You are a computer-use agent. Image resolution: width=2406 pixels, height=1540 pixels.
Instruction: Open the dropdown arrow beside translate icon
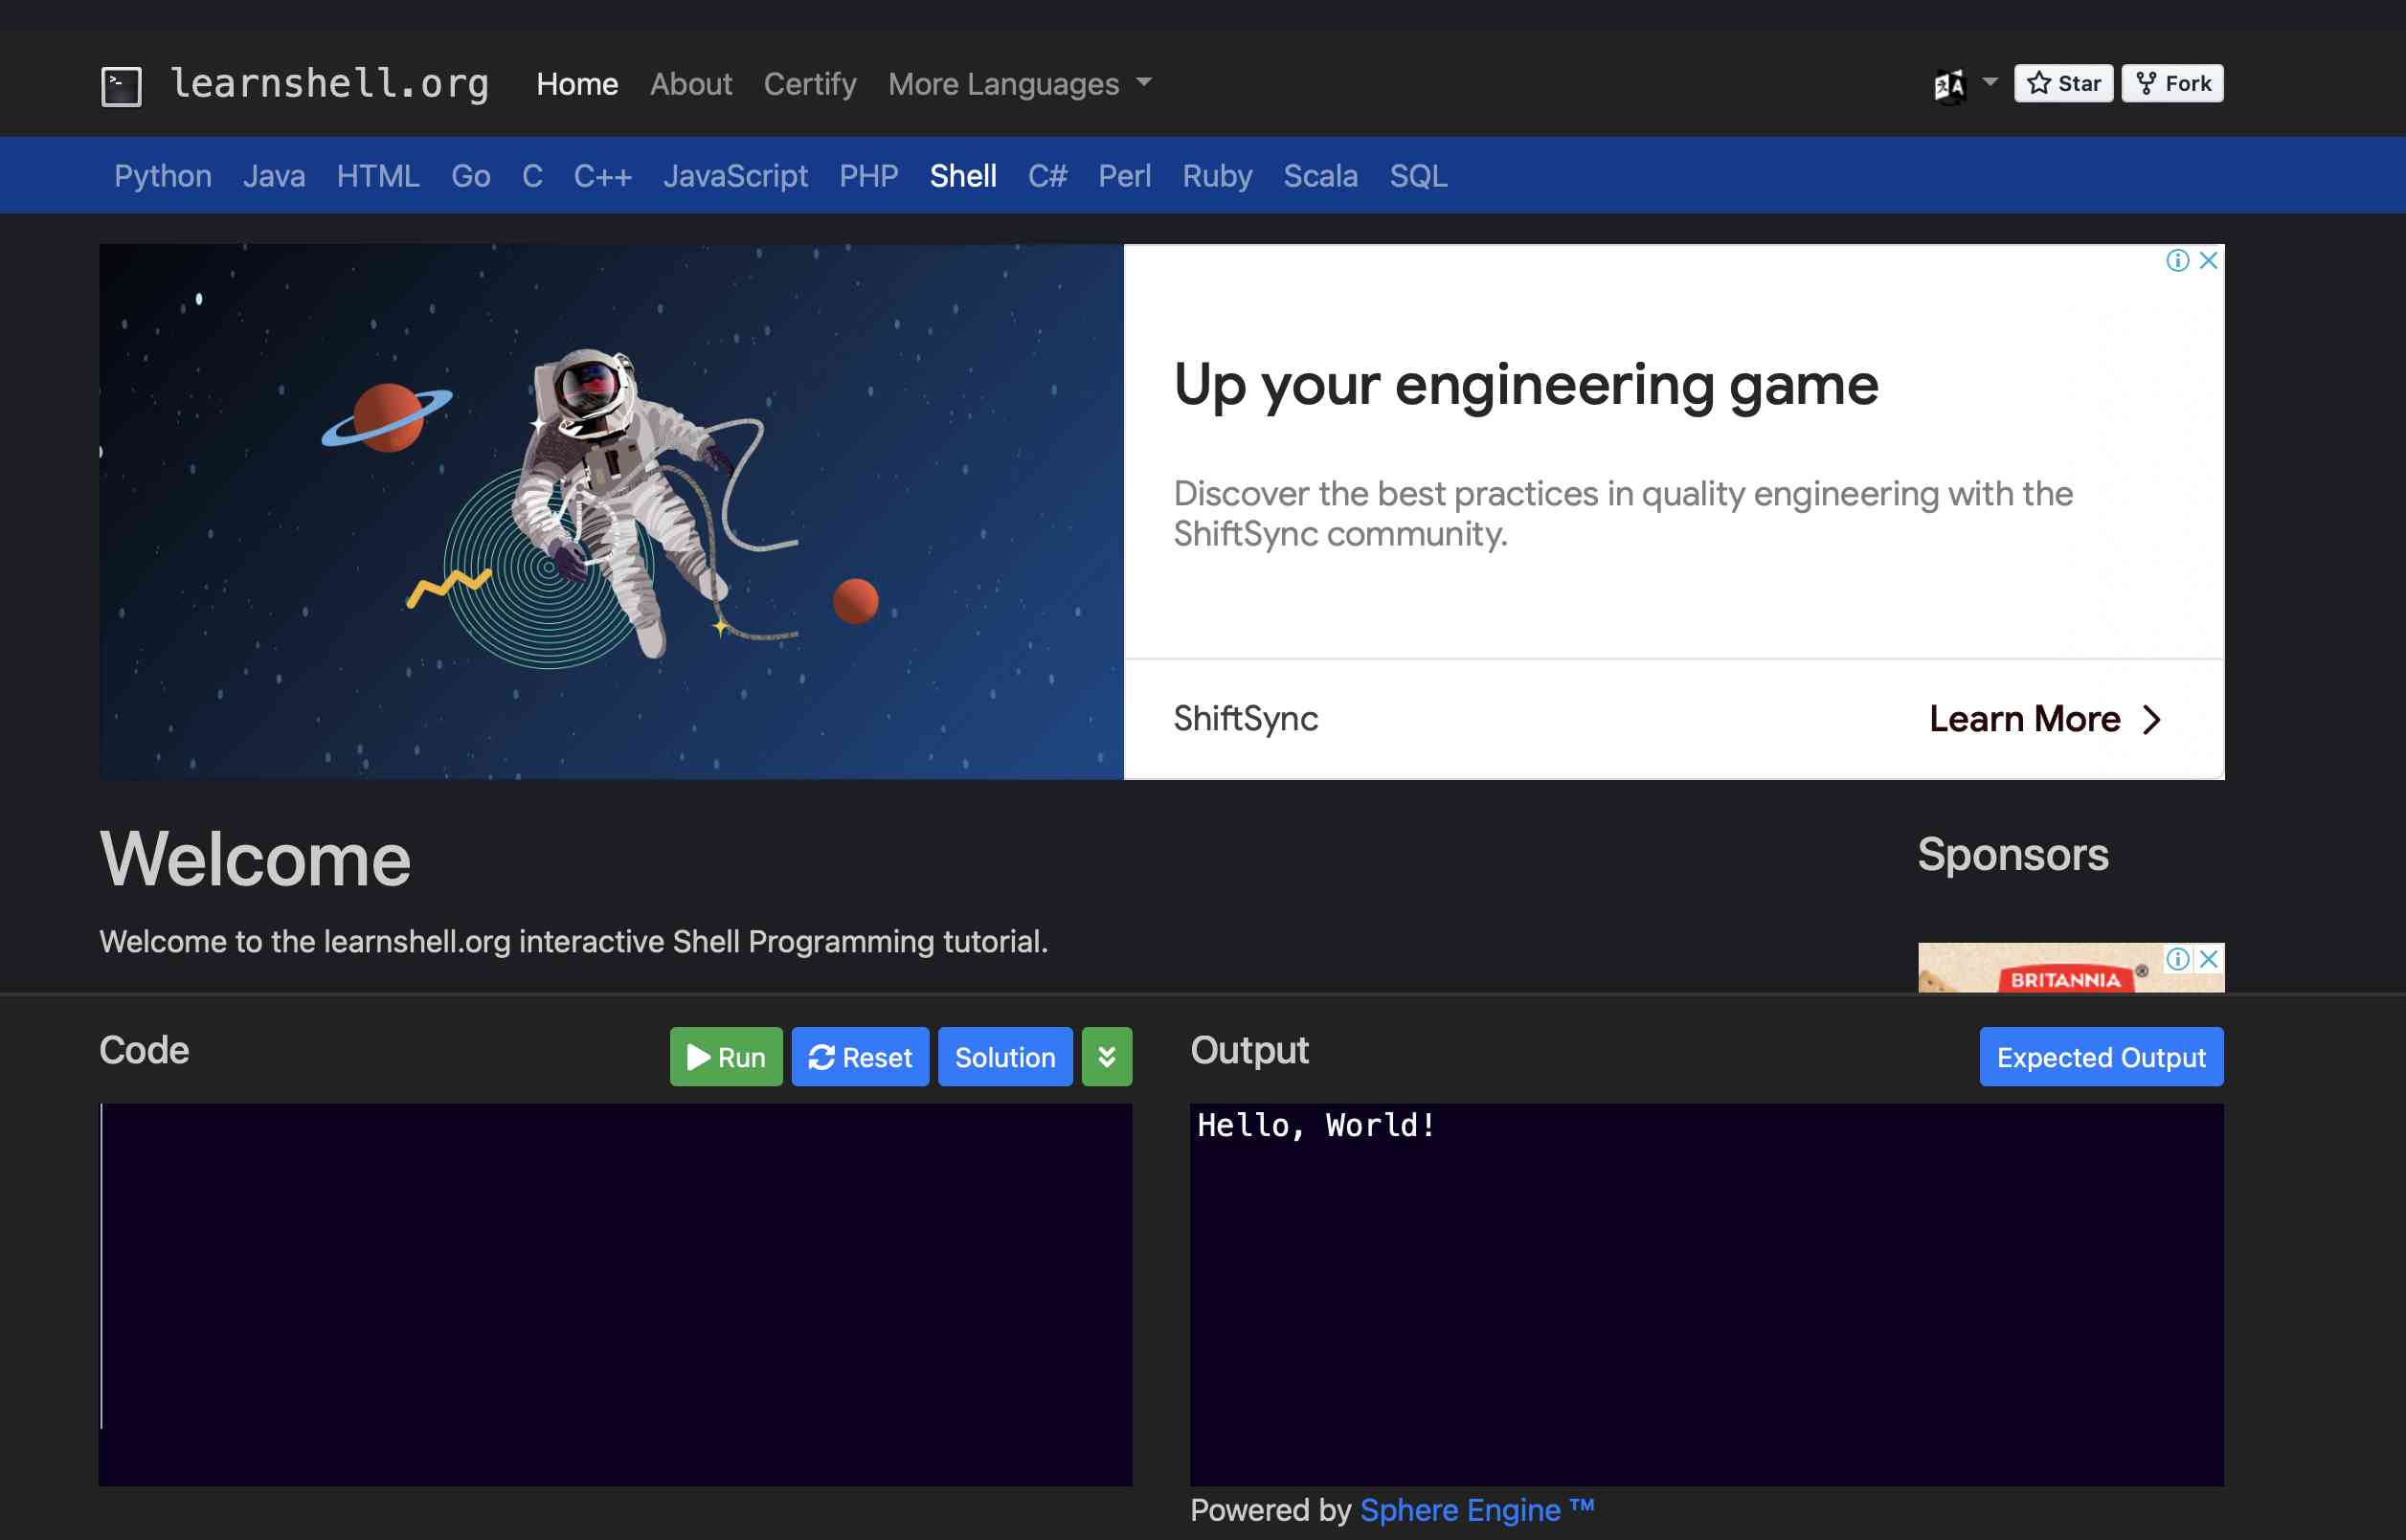coord(1990,82)
